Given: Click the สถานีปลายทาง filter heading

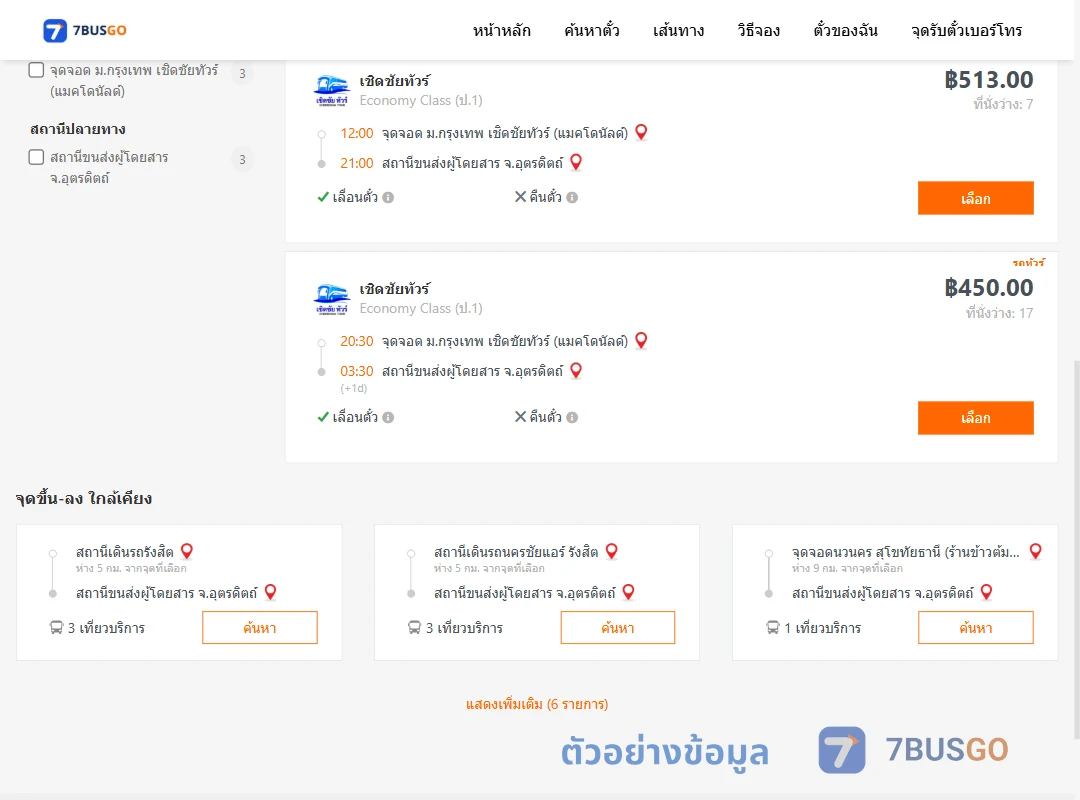Looking at the screenshot, I should pos(78,130).
